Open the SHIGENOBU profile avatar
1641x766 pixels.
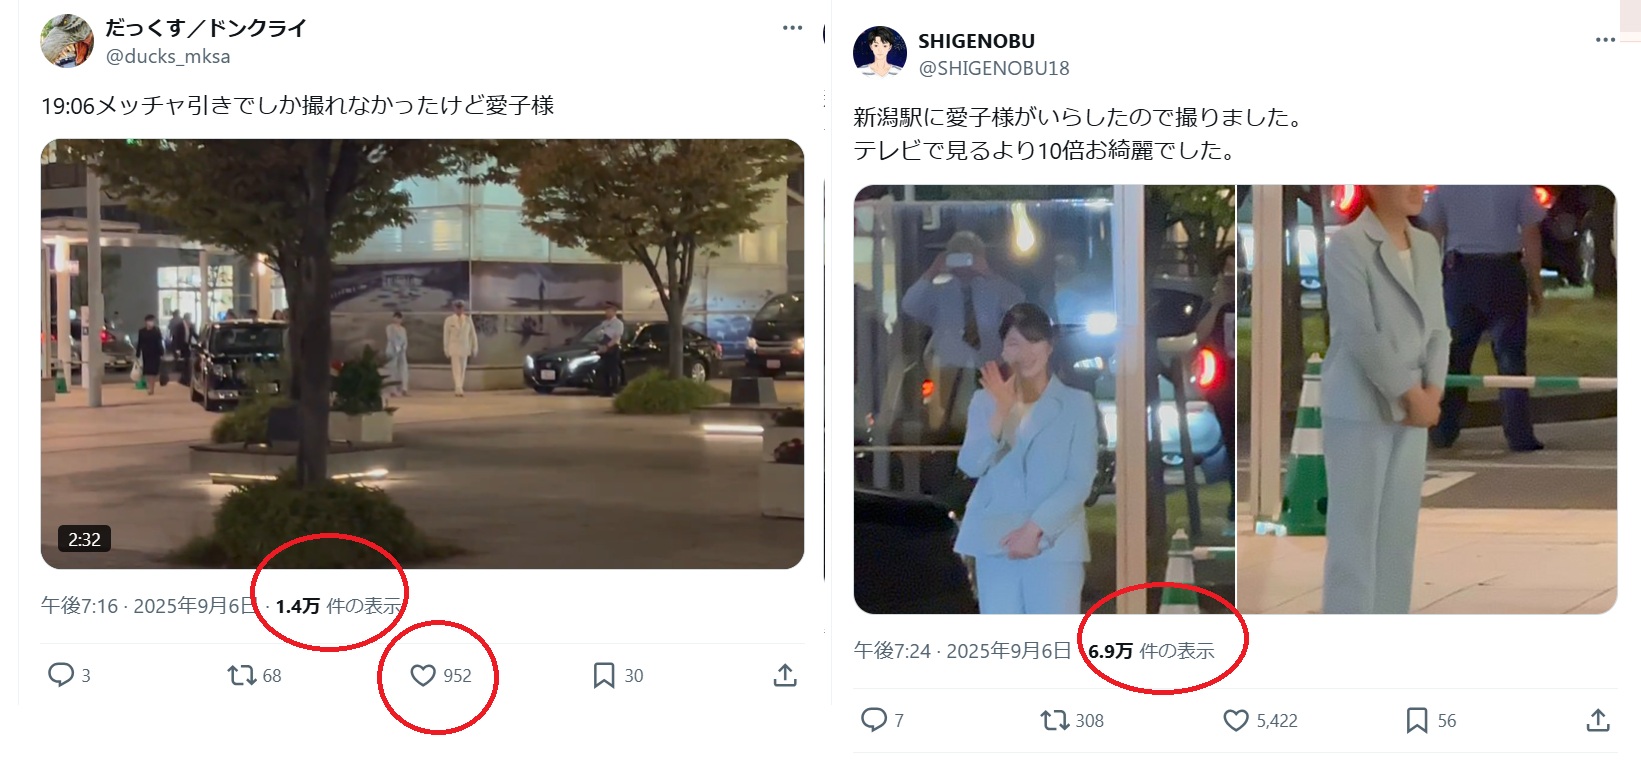(880, 53)
